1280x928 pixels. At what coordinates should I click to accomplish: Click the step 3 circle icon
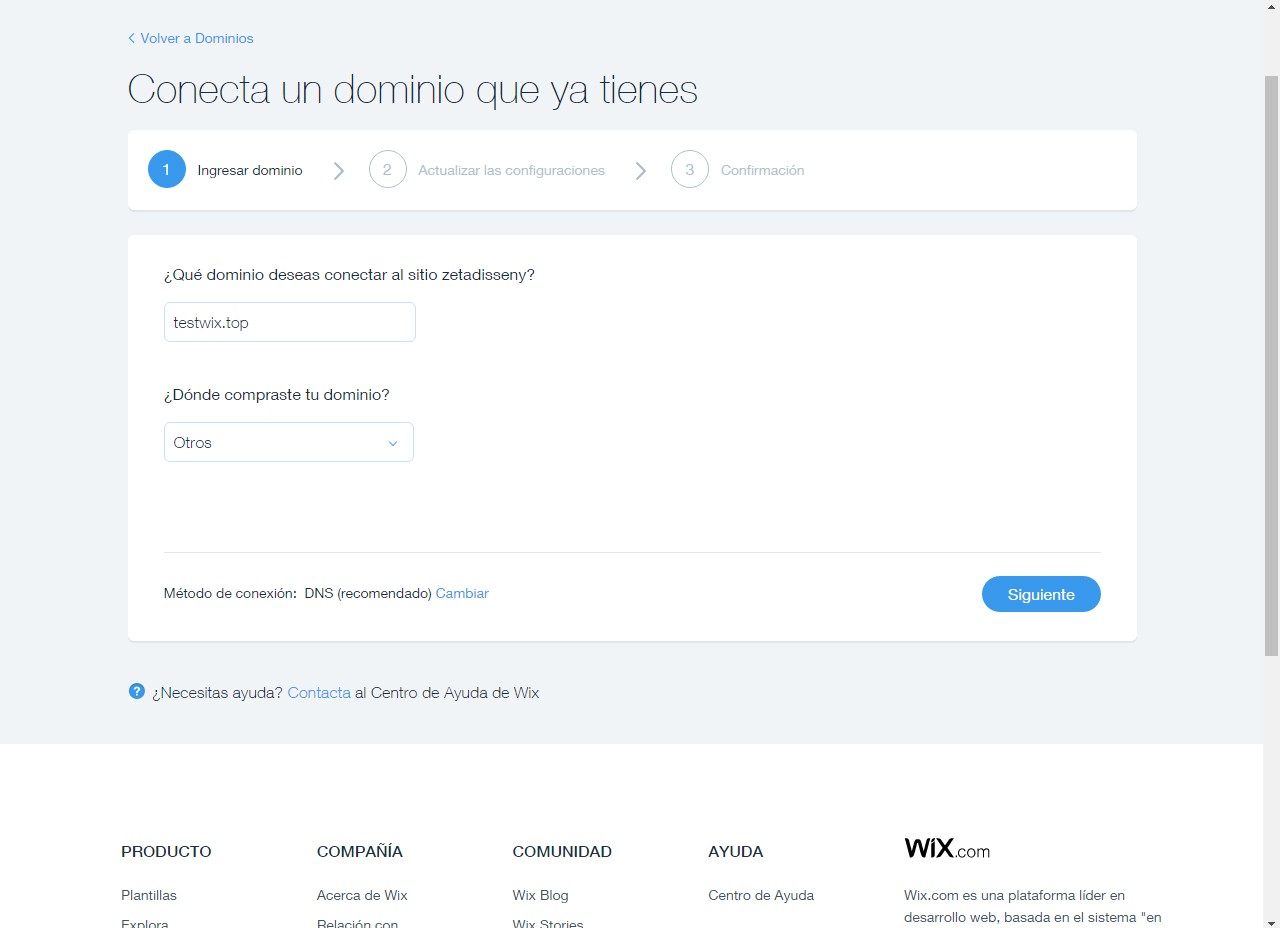coord(689,170)
